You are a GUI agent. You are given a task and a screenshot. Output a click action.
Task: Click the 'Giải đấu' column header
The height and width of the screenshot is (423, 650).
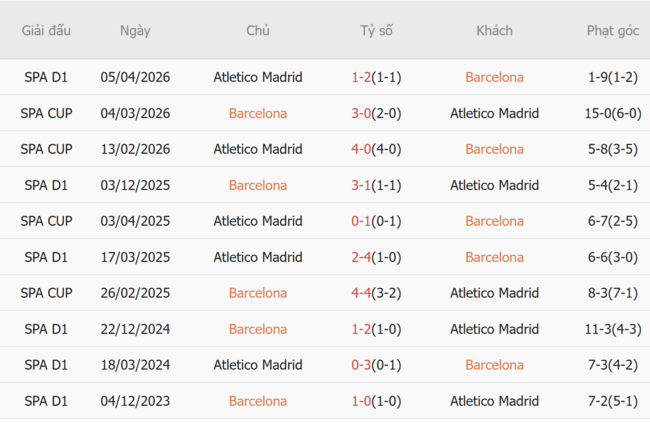46,30
